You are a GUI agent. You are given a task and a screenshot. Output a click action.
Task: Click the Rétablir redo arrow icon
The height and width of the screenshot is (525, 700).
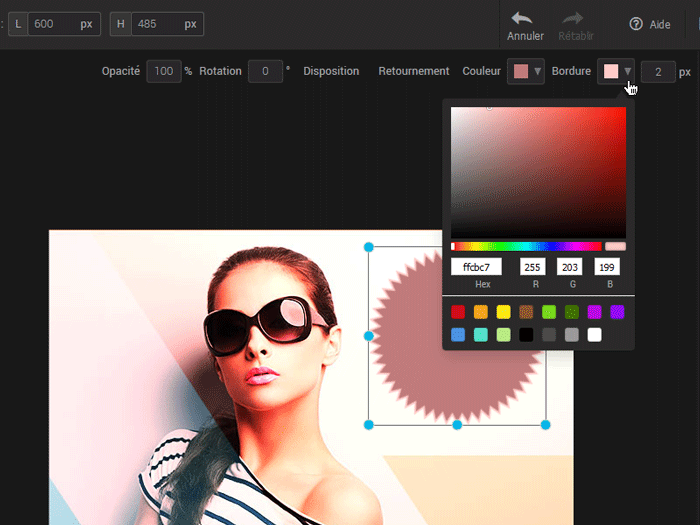tap(572, 18)
